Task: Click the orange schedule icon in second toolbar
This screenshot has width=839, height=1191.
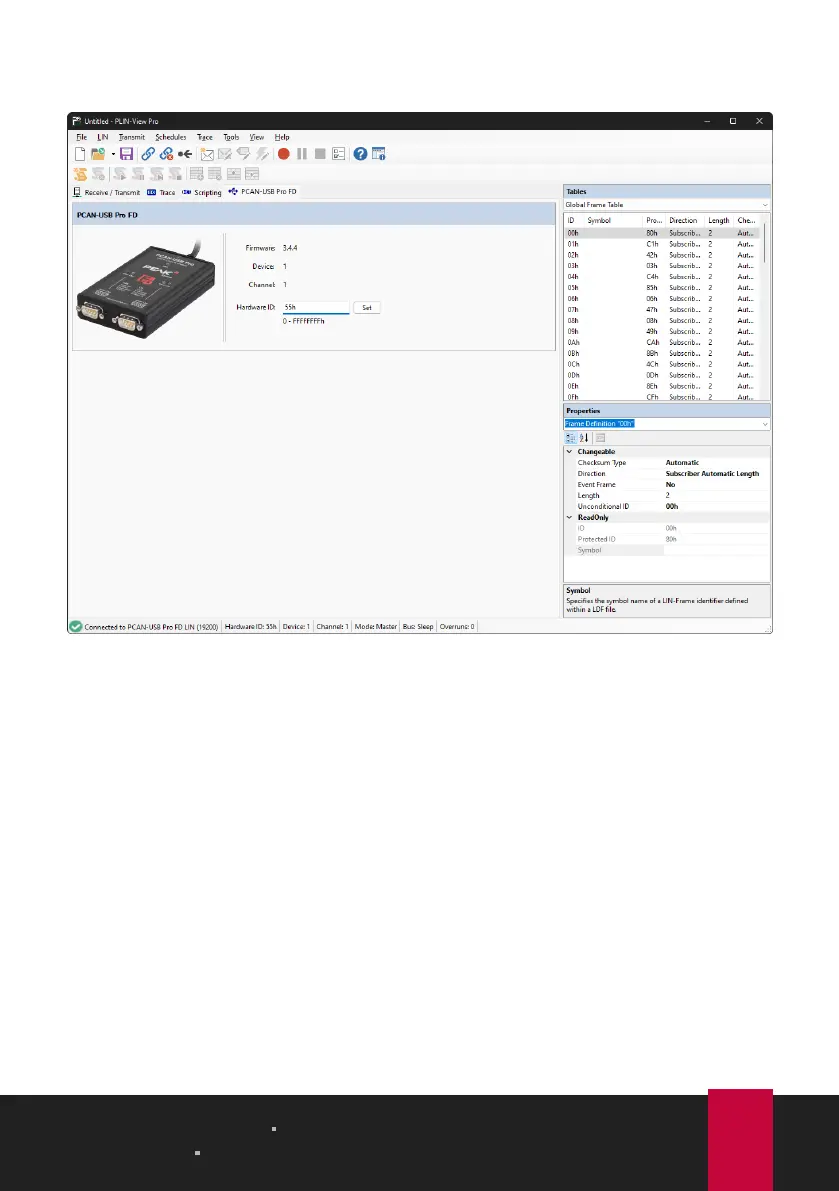Action: (x=80, y=174)
